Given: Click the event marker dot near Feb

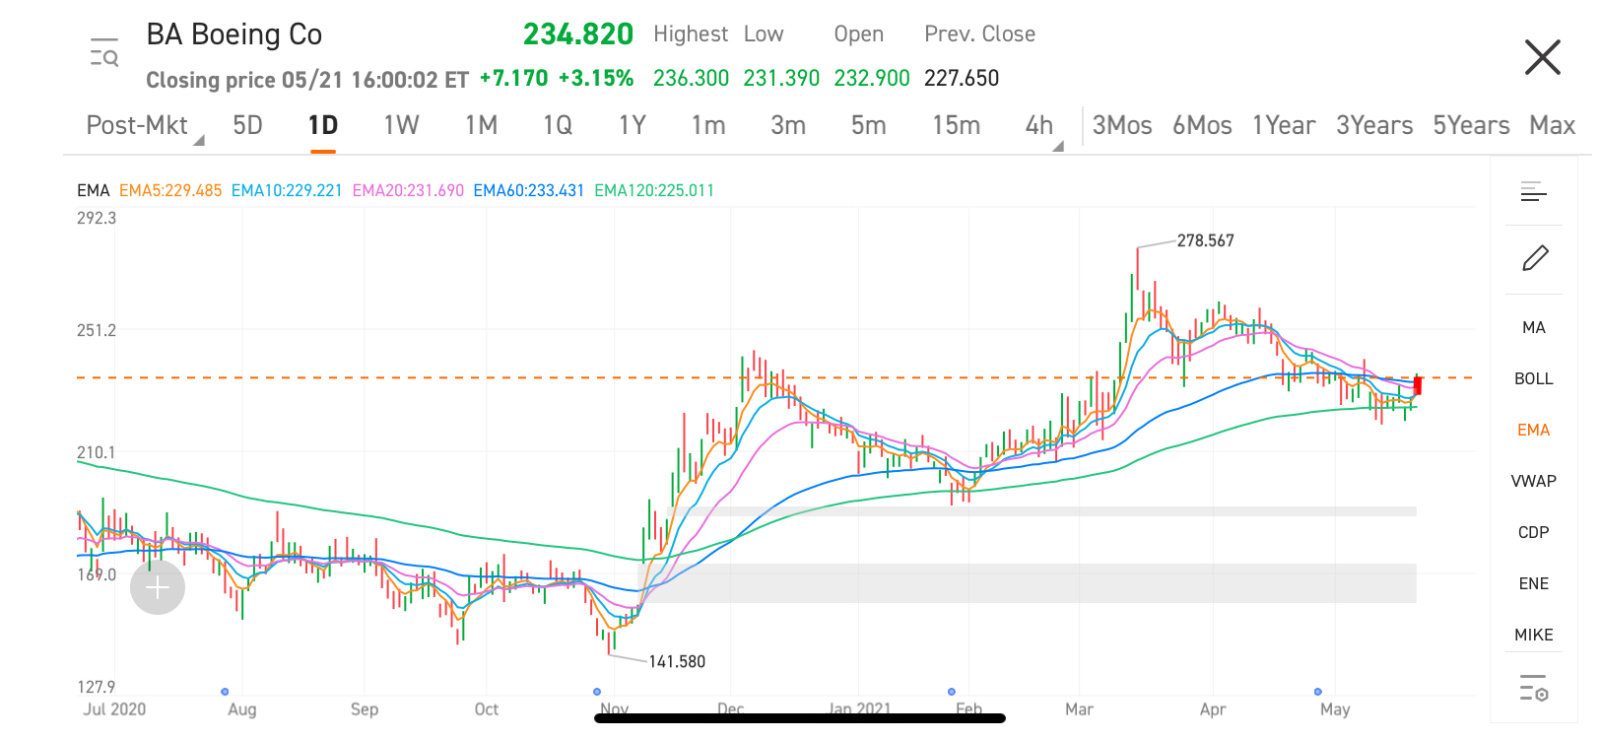Looking at the screenshot, I should coord(951,692).
